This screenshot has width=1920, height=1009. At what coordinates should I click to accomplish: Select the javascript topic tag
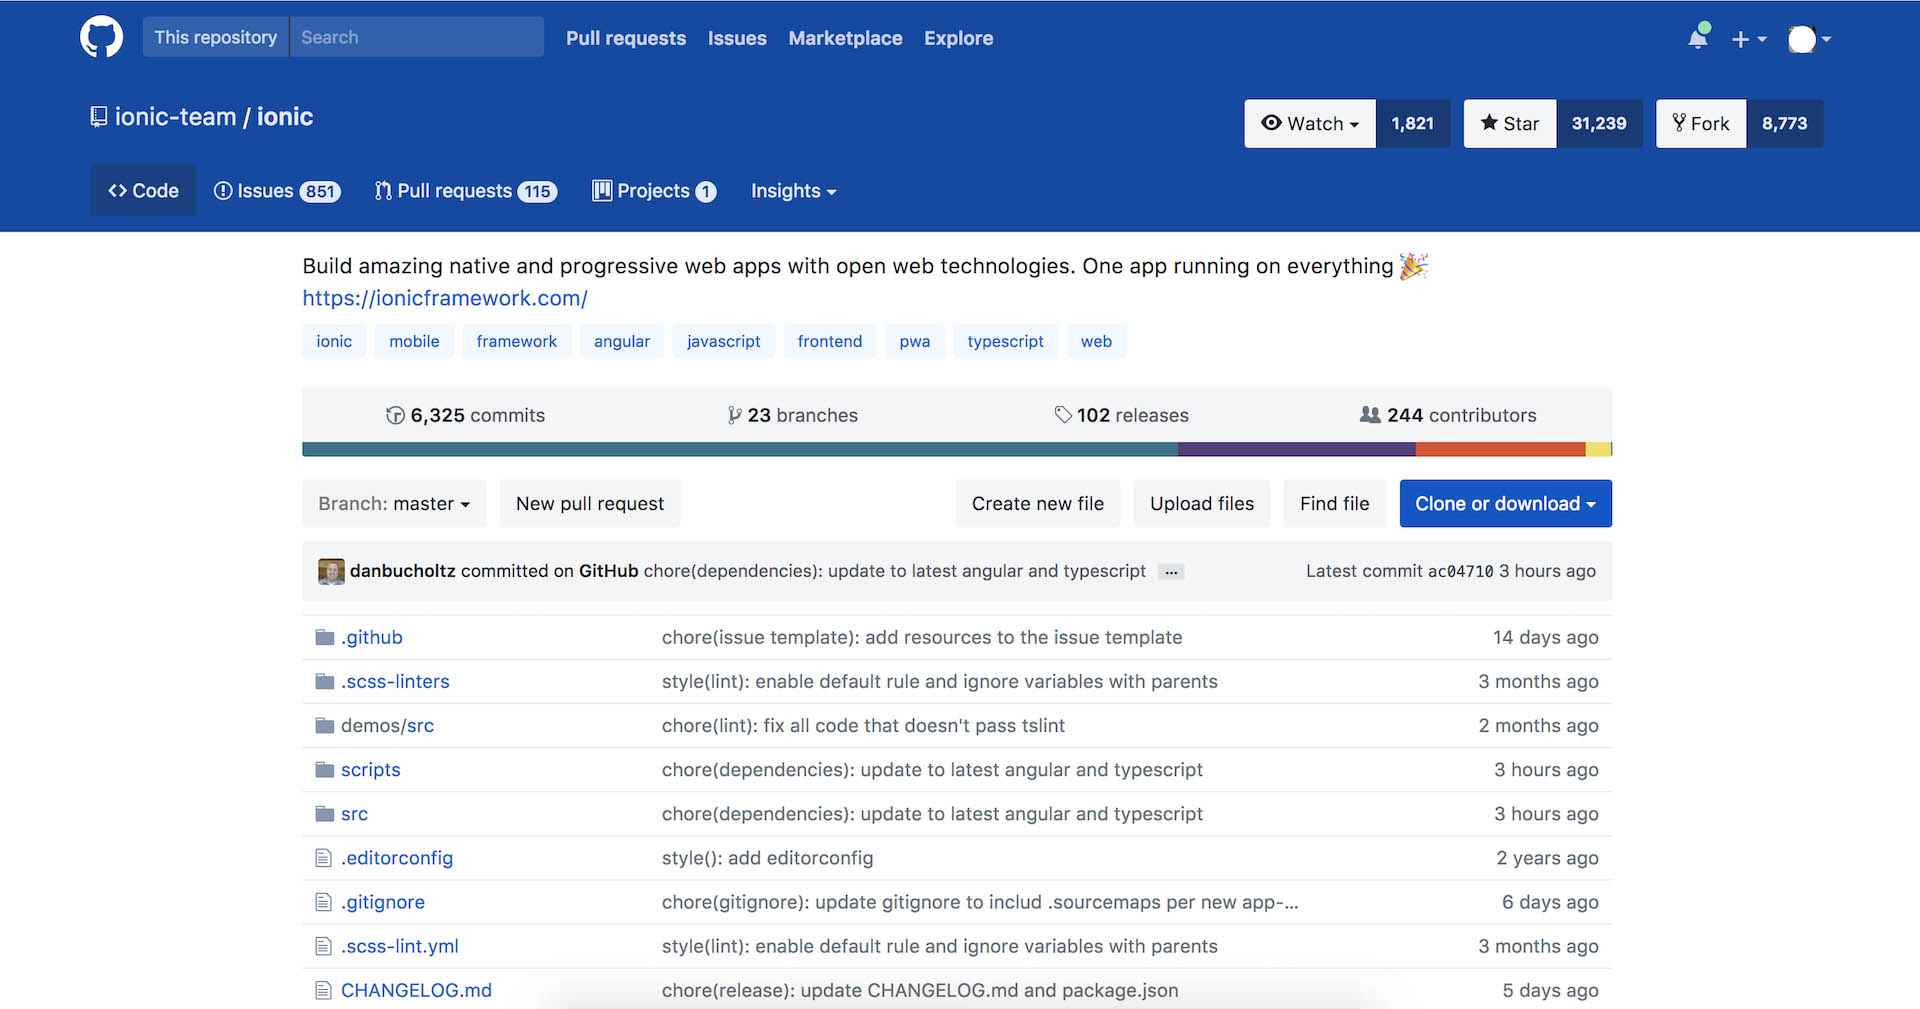pyautogui.click(x=724, y=341)
